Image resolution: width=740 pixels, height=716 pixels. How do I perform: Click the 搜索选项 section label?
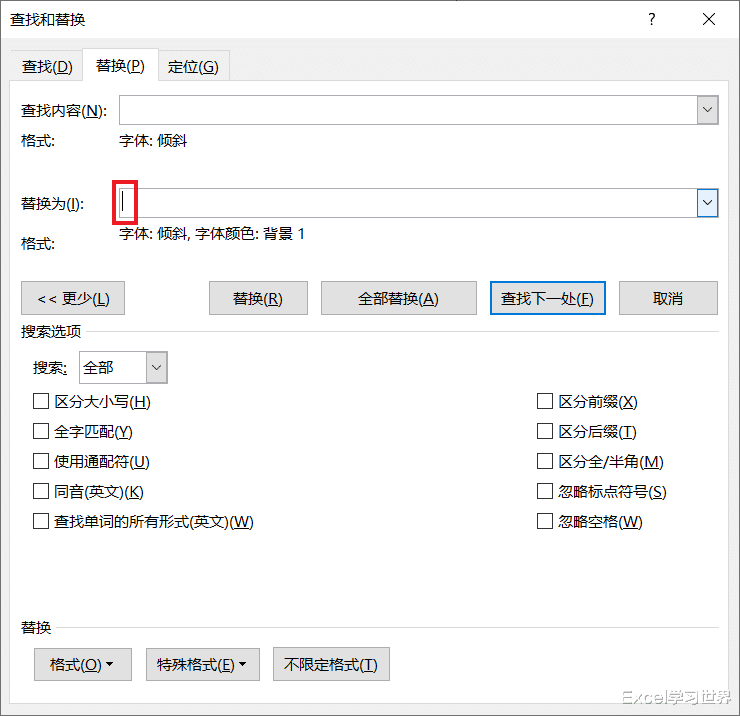pos(51,331)
